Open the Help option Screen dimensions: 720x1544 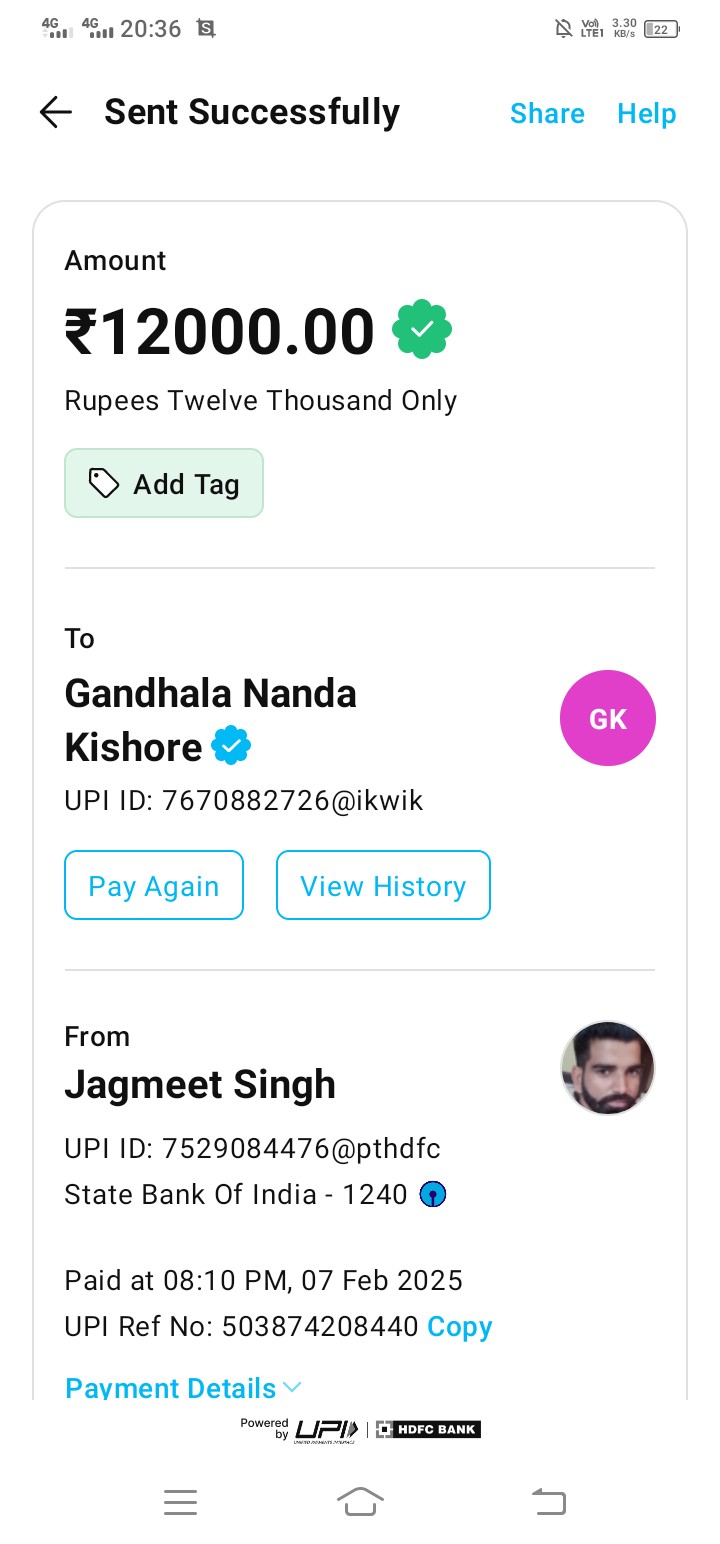coord(646,113)
